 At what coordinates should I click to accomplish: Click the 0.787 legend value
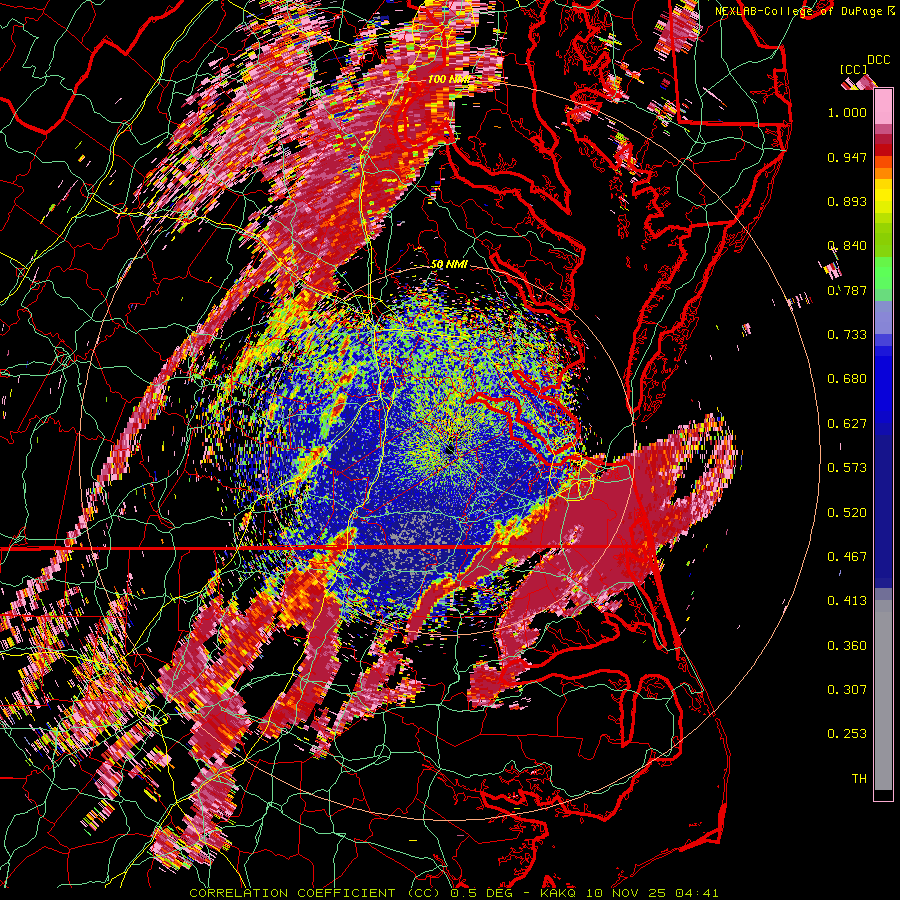coord(847,290)
